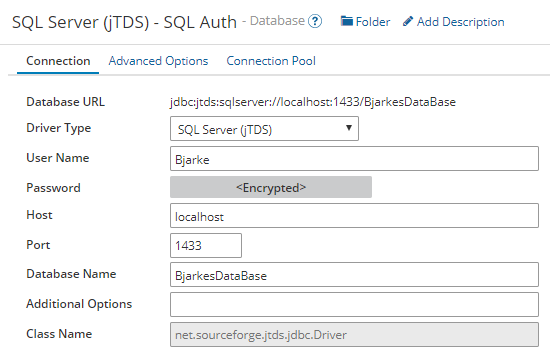This screenshot has width=550, height=360.
Task: Click the empty Additional Options field
Action: [354, 305]
